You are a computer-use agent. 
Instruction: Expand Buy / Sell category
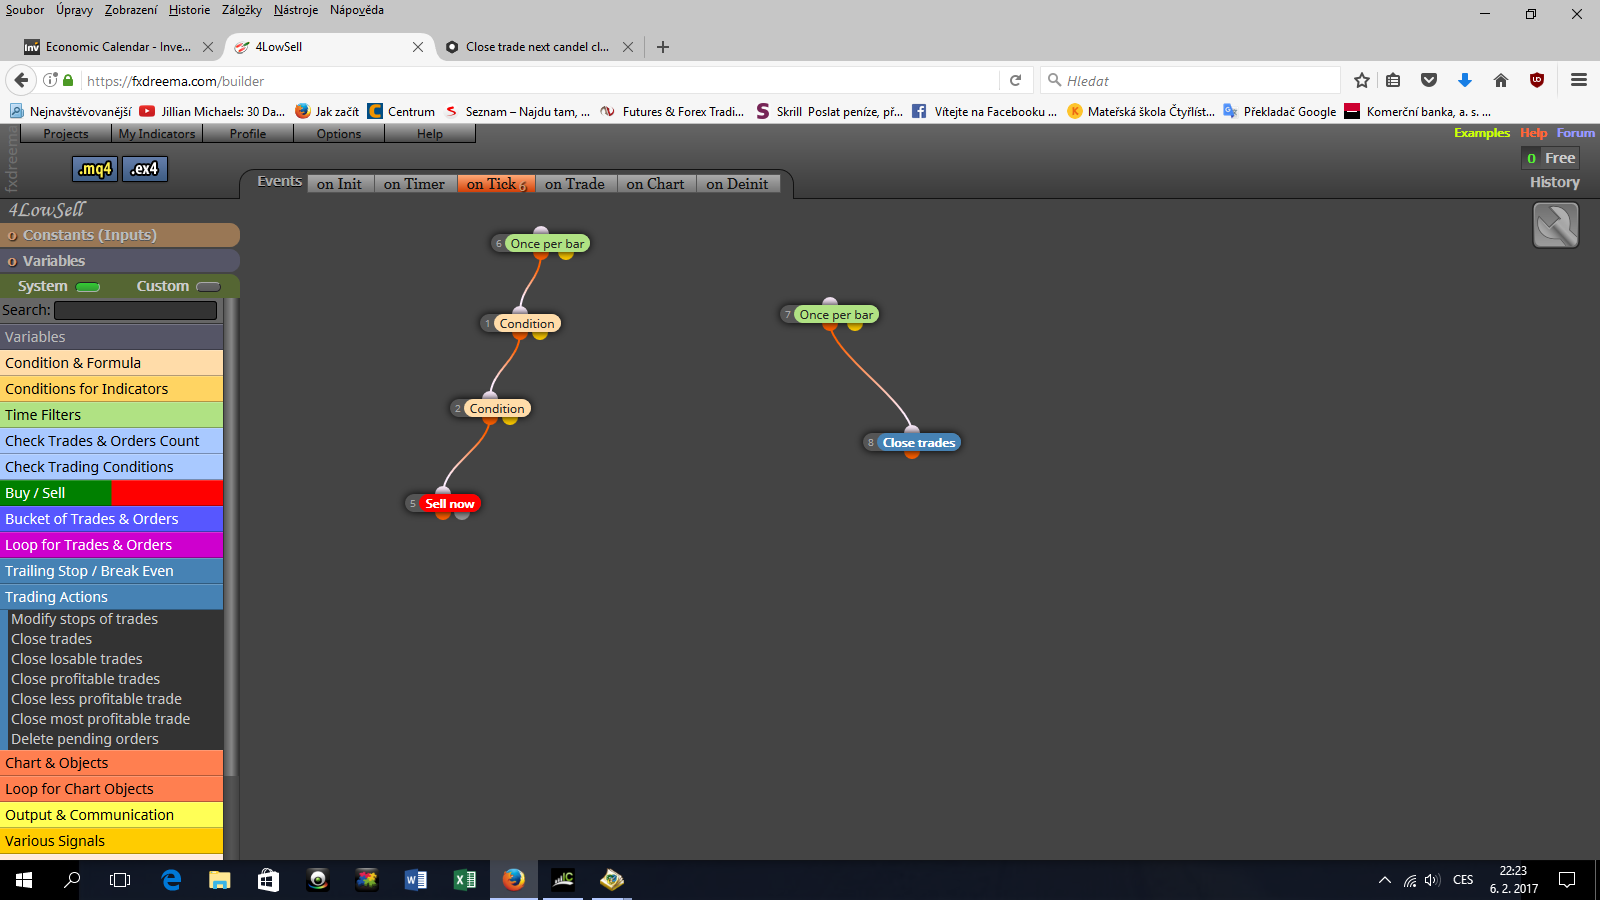111,493
